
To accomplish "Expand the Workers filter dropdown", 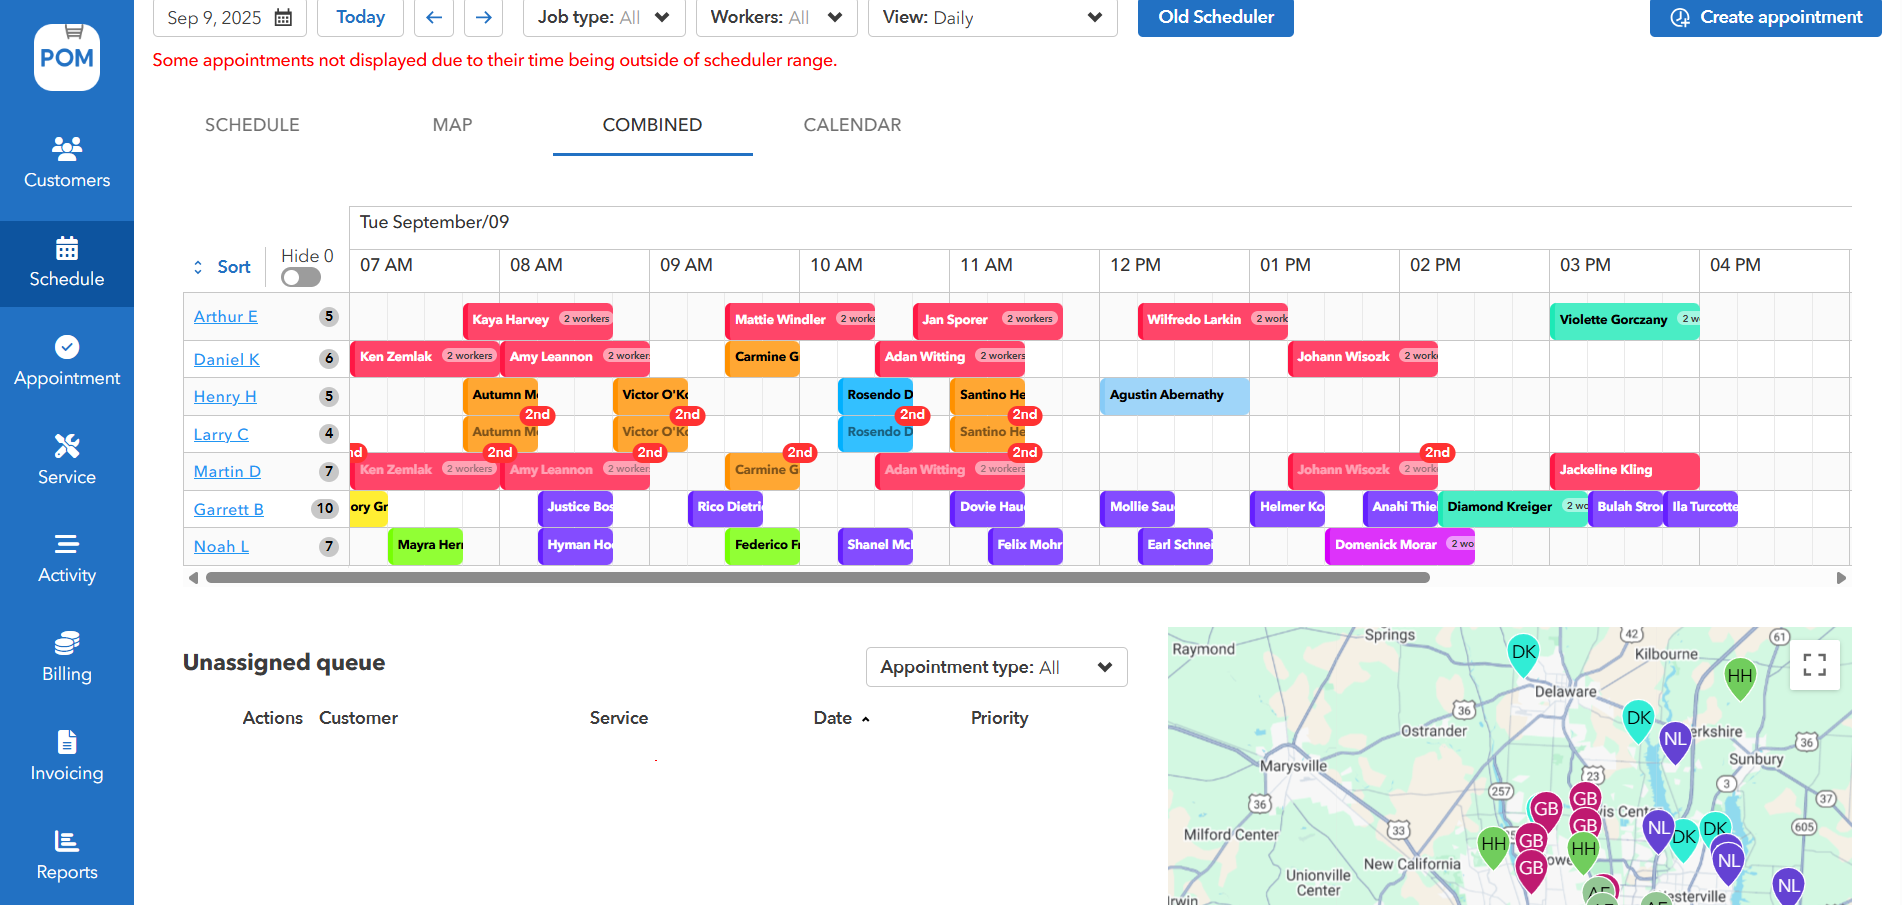I will point(776,17).
